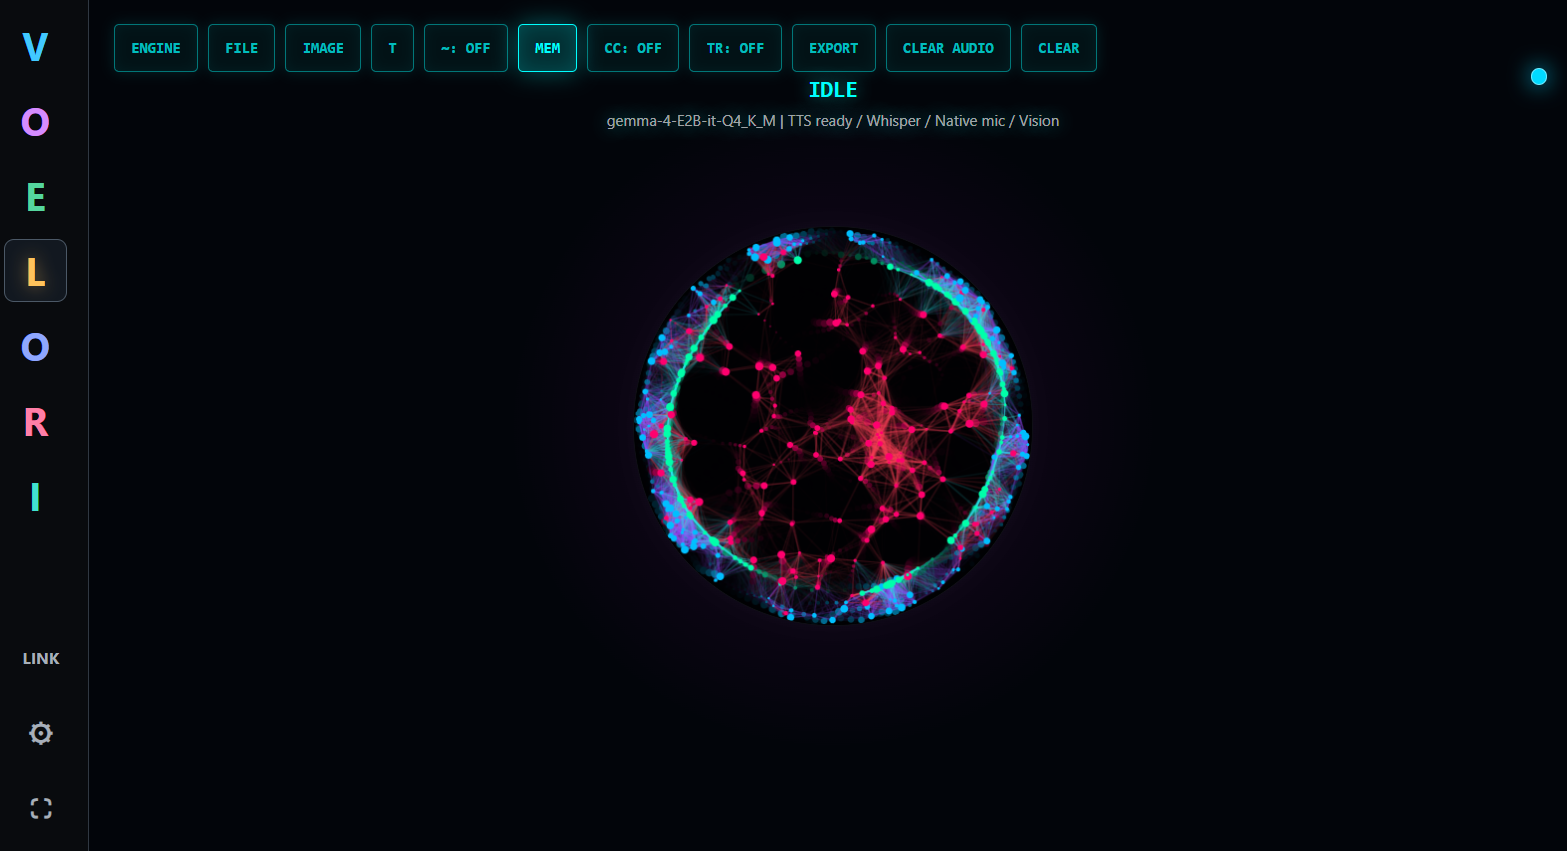Click the cyan status indicator dot
Viewport: 1567px width, 851px height.
1539,76
